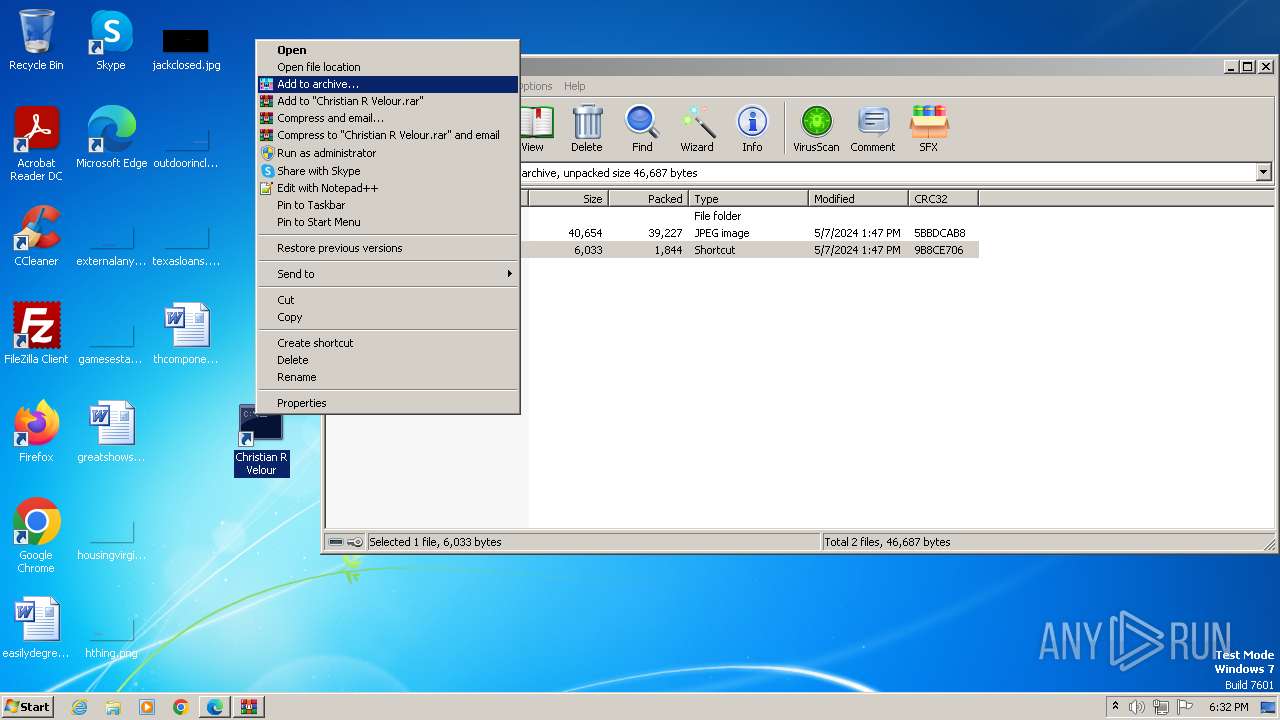Sort by the Packed column header
This screenshot has width=1280, height=720.
(648, 199)
